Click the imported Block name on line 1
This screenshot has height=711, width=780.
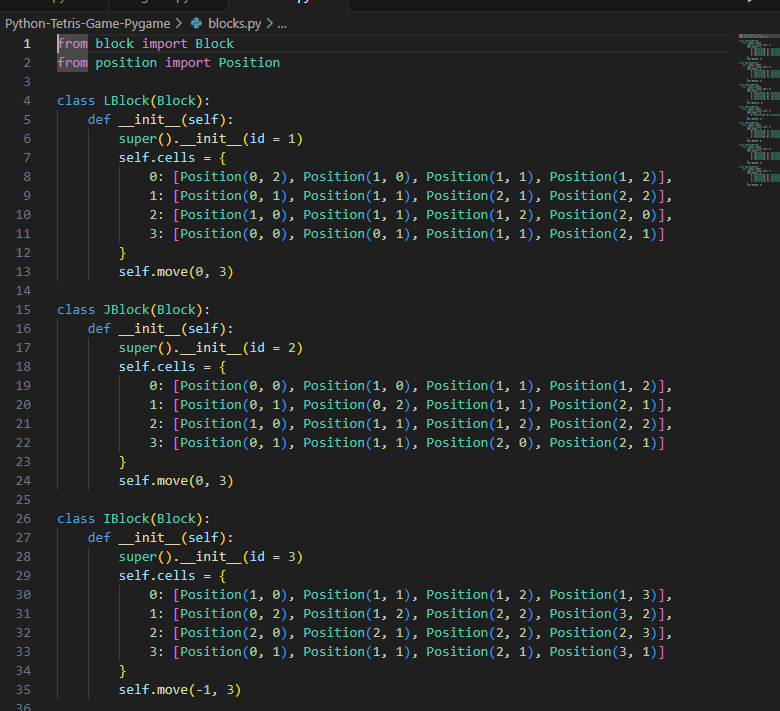[x=214, y=44]
